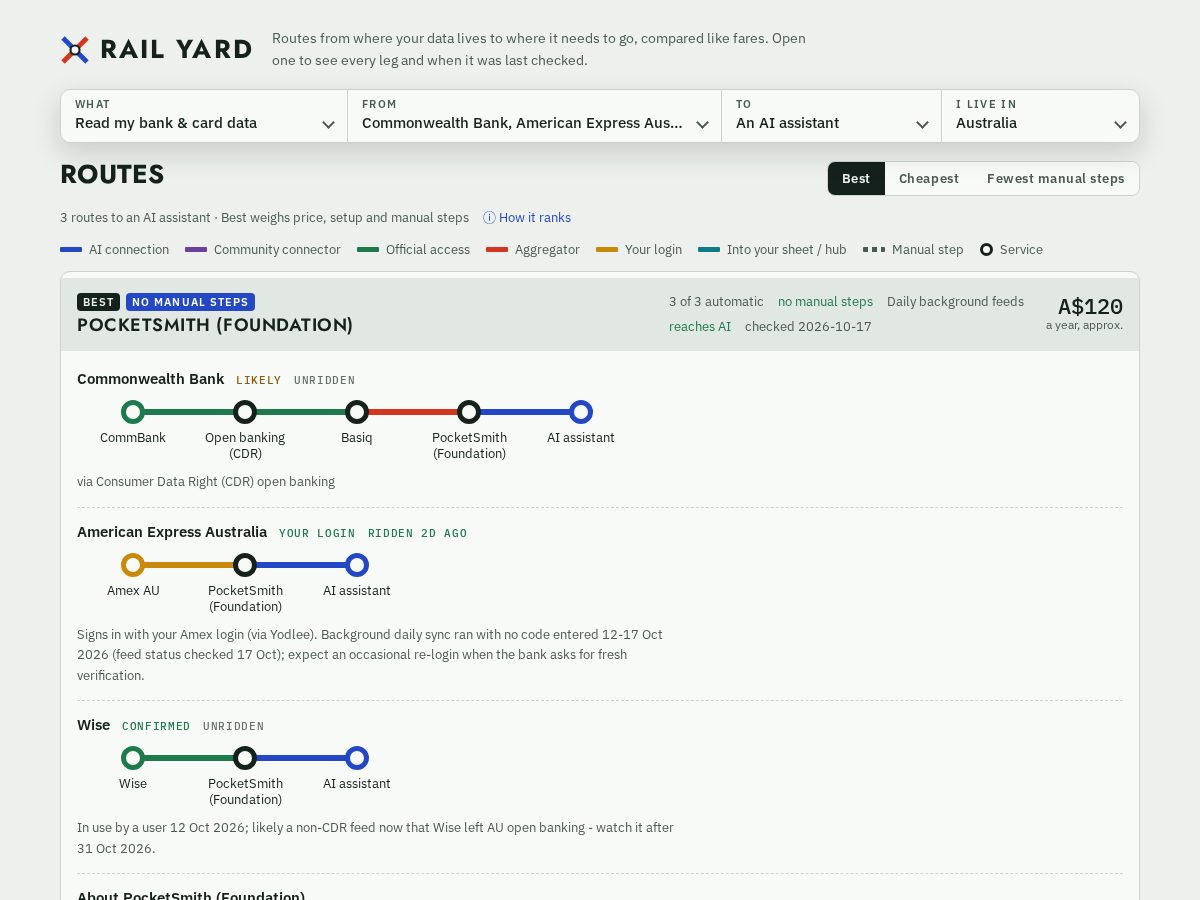Click '3 of 3 automatic' text
Screen dimensions: 1200x900
716,302
